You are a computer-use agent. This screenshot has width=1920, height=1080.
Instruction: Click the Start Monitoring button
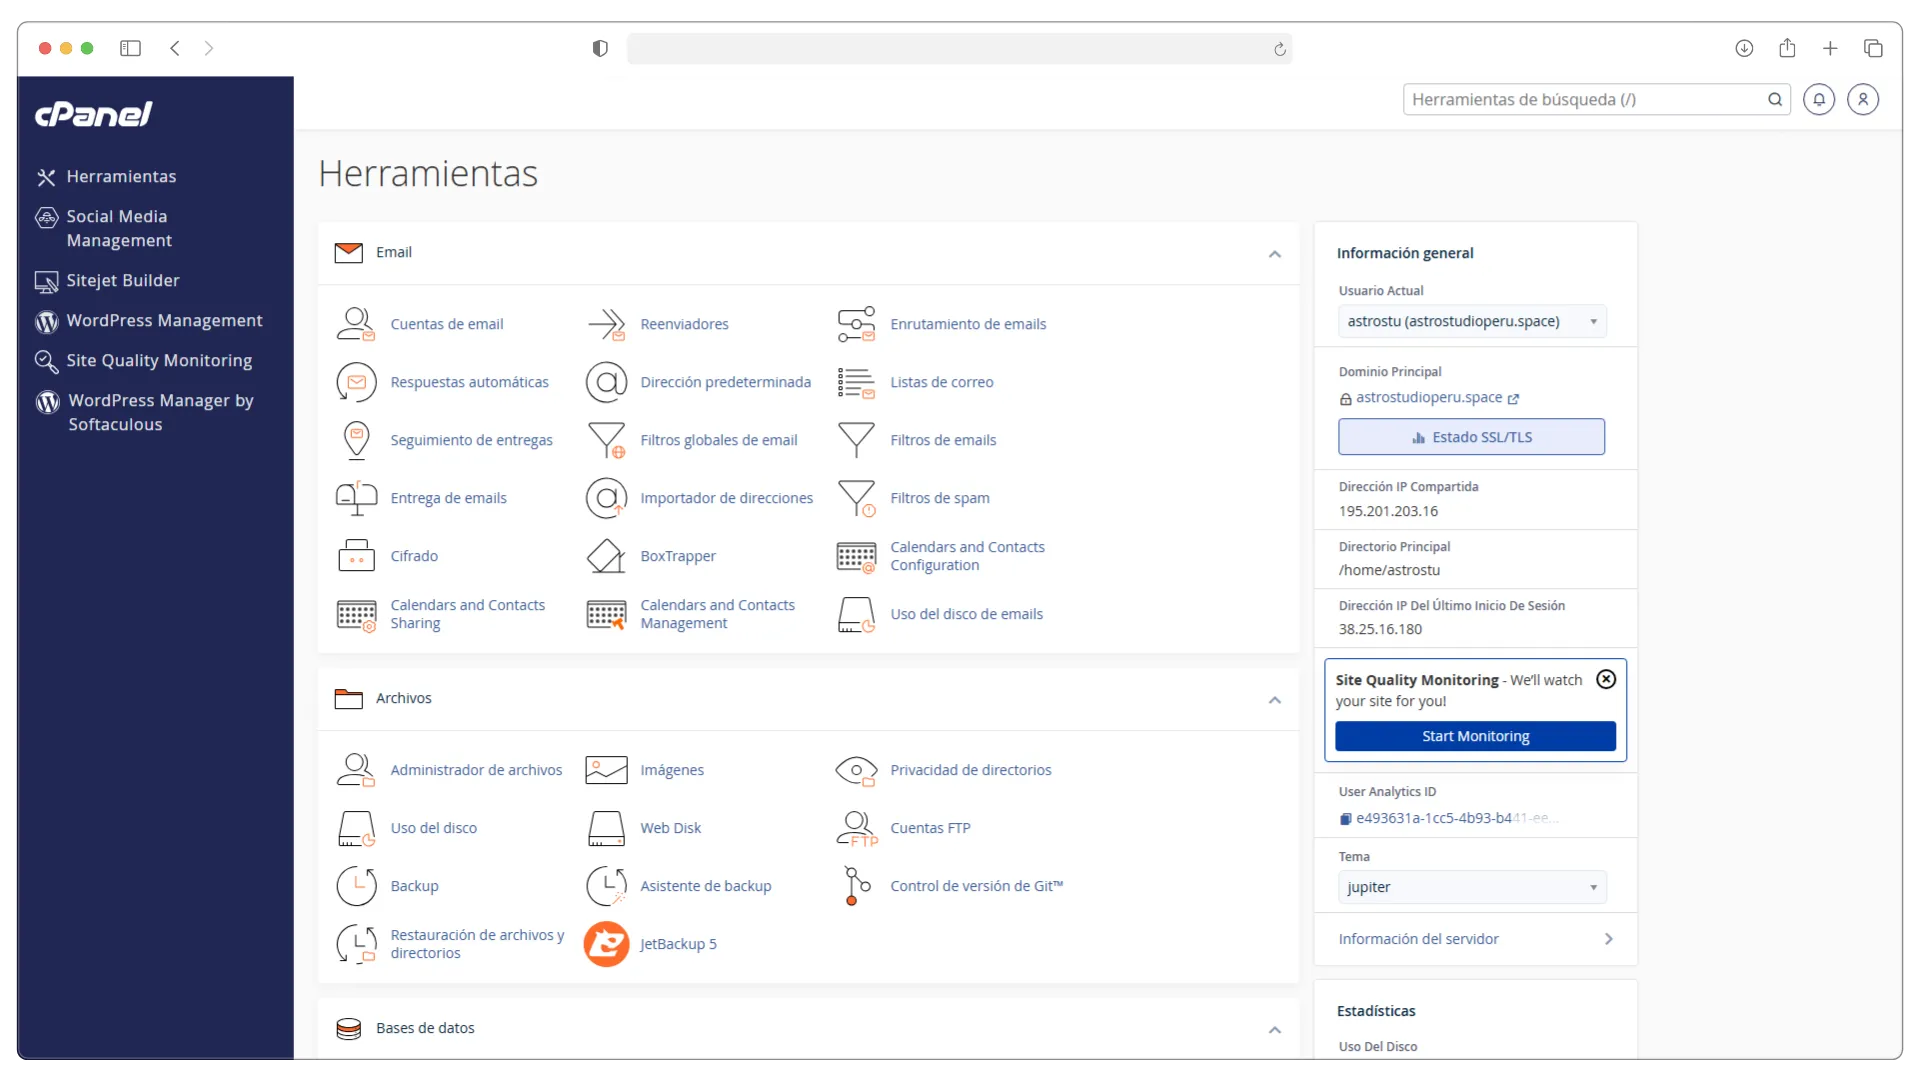1474,736
